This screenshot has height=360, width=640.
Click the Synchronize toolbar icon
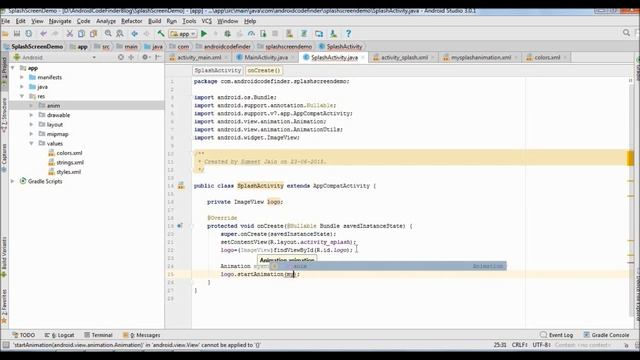(x=29, y=34)
